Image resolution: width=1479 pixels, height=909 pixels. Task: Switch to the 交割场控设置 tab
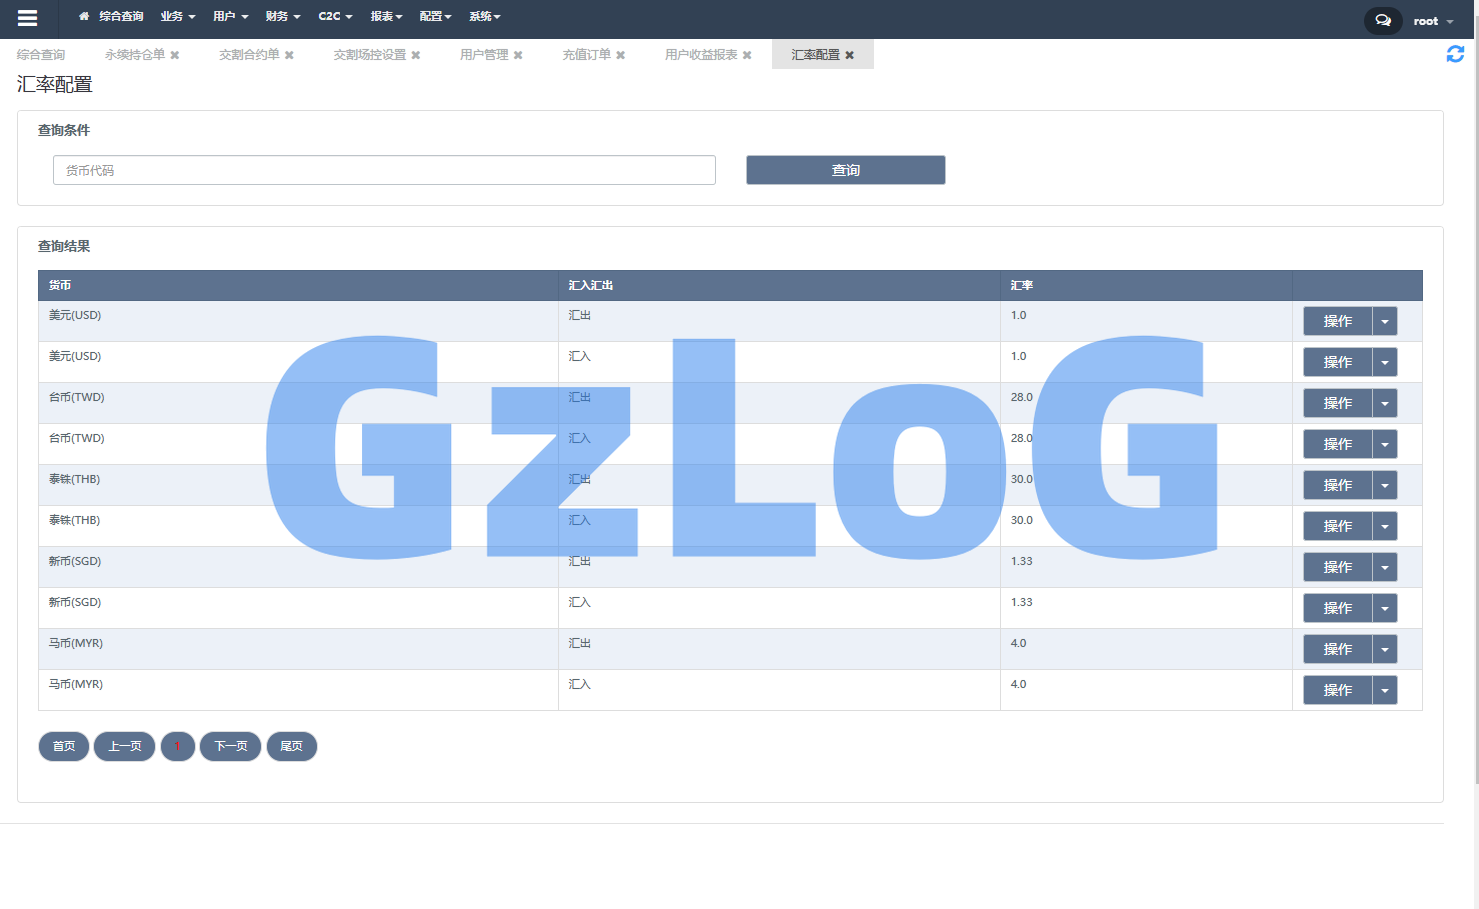369,55
